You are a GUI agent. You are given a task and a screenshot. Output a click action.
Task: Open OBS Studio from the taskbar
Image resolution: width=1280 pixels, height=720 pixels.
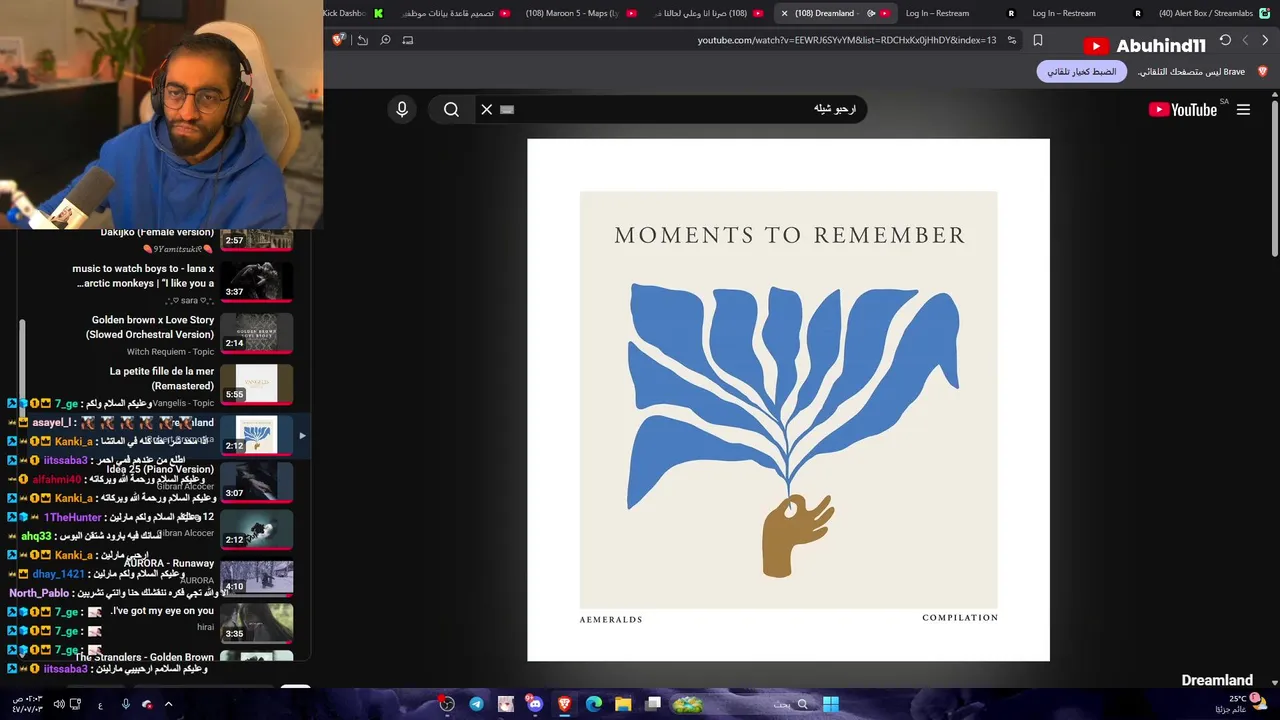[447, 704]
